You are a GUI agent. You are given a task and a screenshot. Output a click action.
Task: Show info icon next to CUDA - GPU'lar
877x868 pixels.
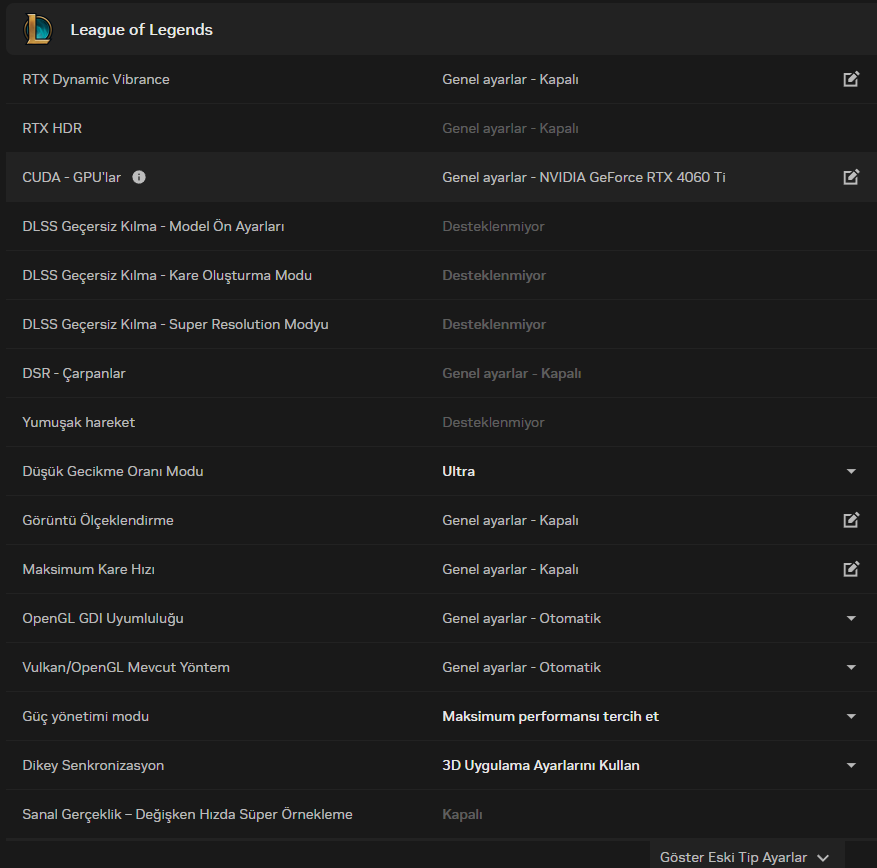pyautogui.click(x=139, y=177)
